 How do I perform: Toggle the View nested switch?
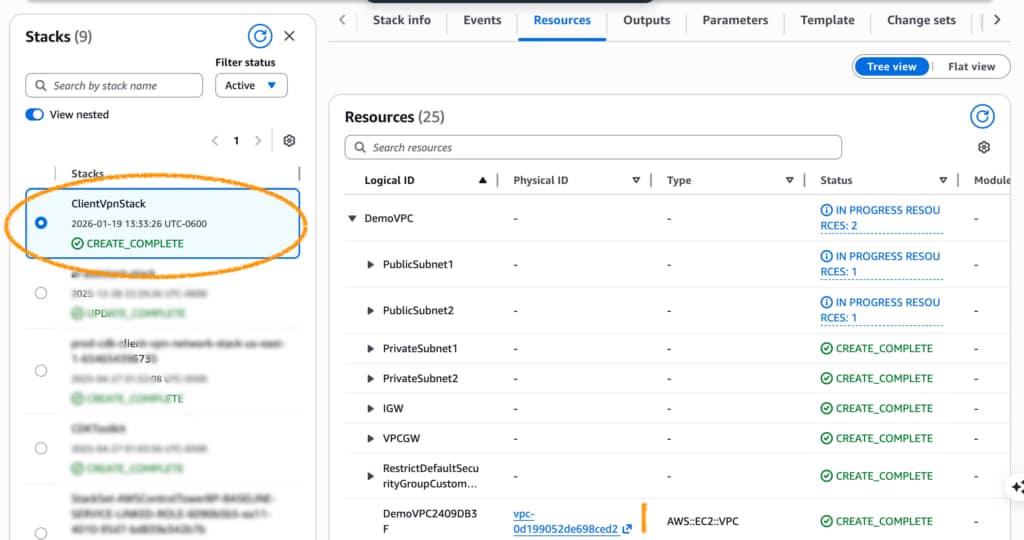point(35,115)
